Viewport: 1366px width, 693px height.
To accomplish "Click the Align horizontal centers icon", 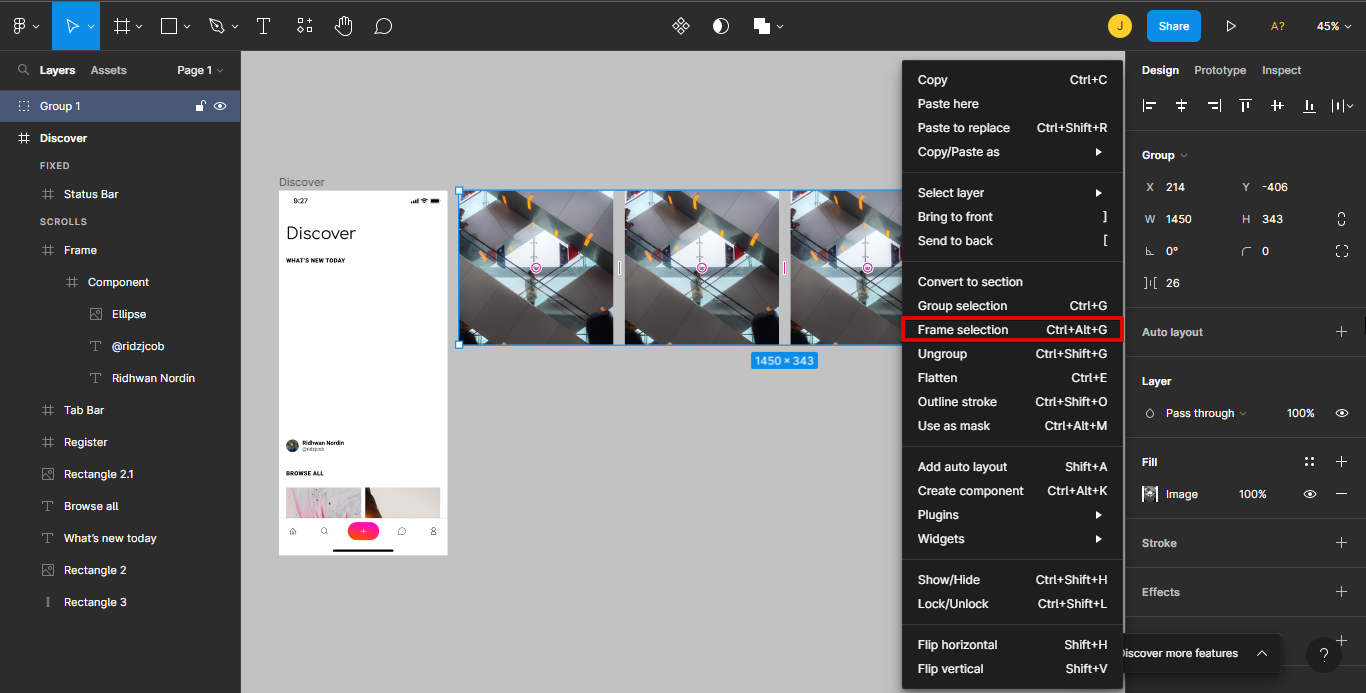I will point(1181,105).
